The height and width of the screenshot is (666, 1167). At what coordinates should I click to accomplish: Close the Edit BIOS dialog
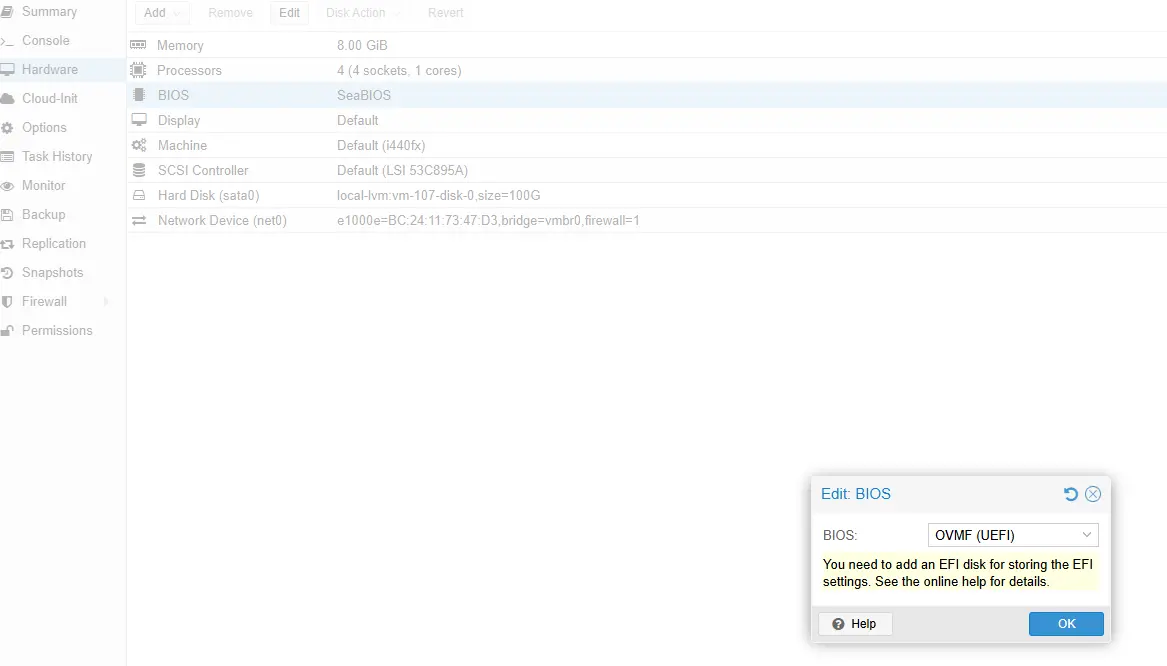click(x=1093, y=494)
